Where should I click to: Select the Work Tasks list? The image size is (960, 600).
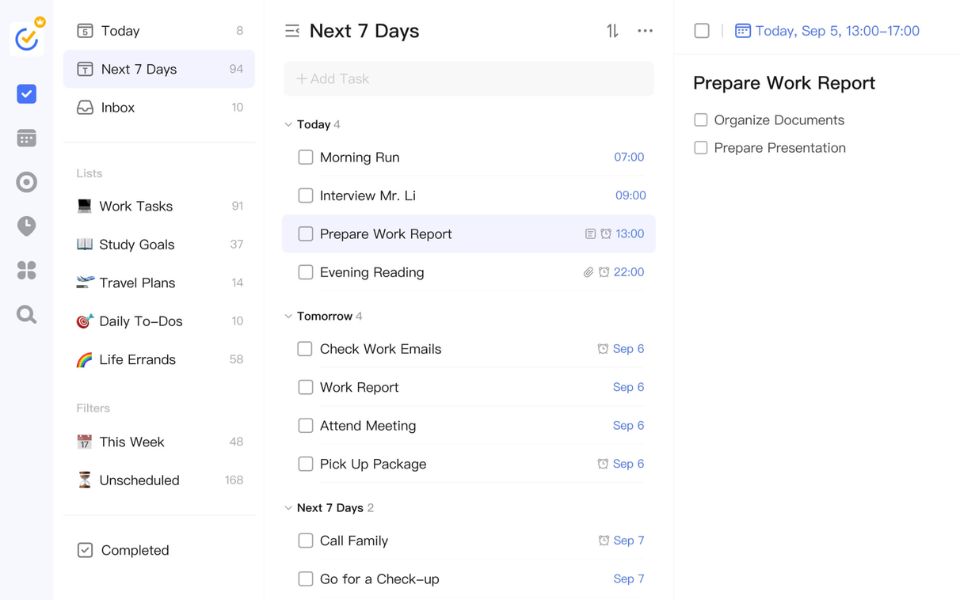pyautogui.click(x=136, y=206)
